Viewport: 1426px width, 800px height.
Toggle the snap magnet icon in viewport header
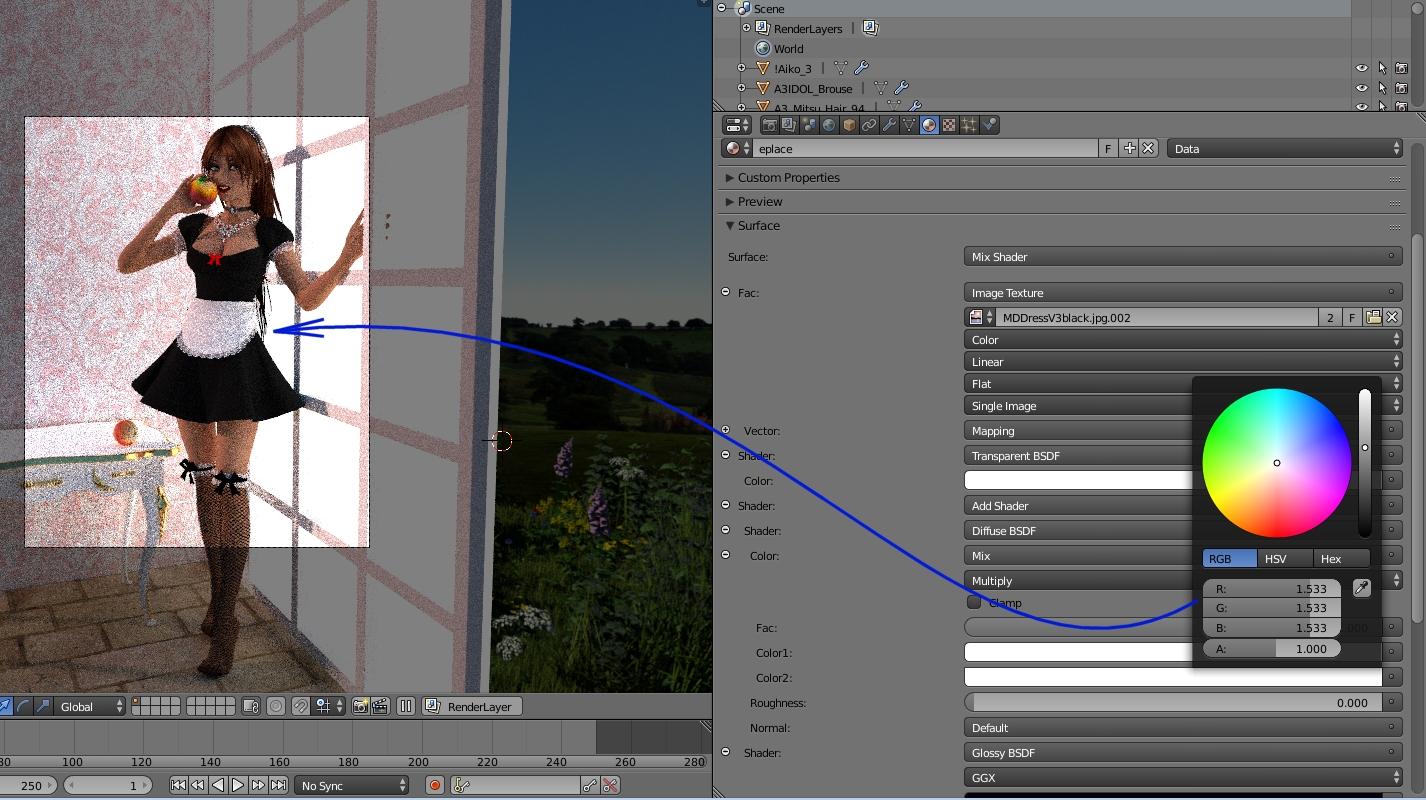click(299, 706)
